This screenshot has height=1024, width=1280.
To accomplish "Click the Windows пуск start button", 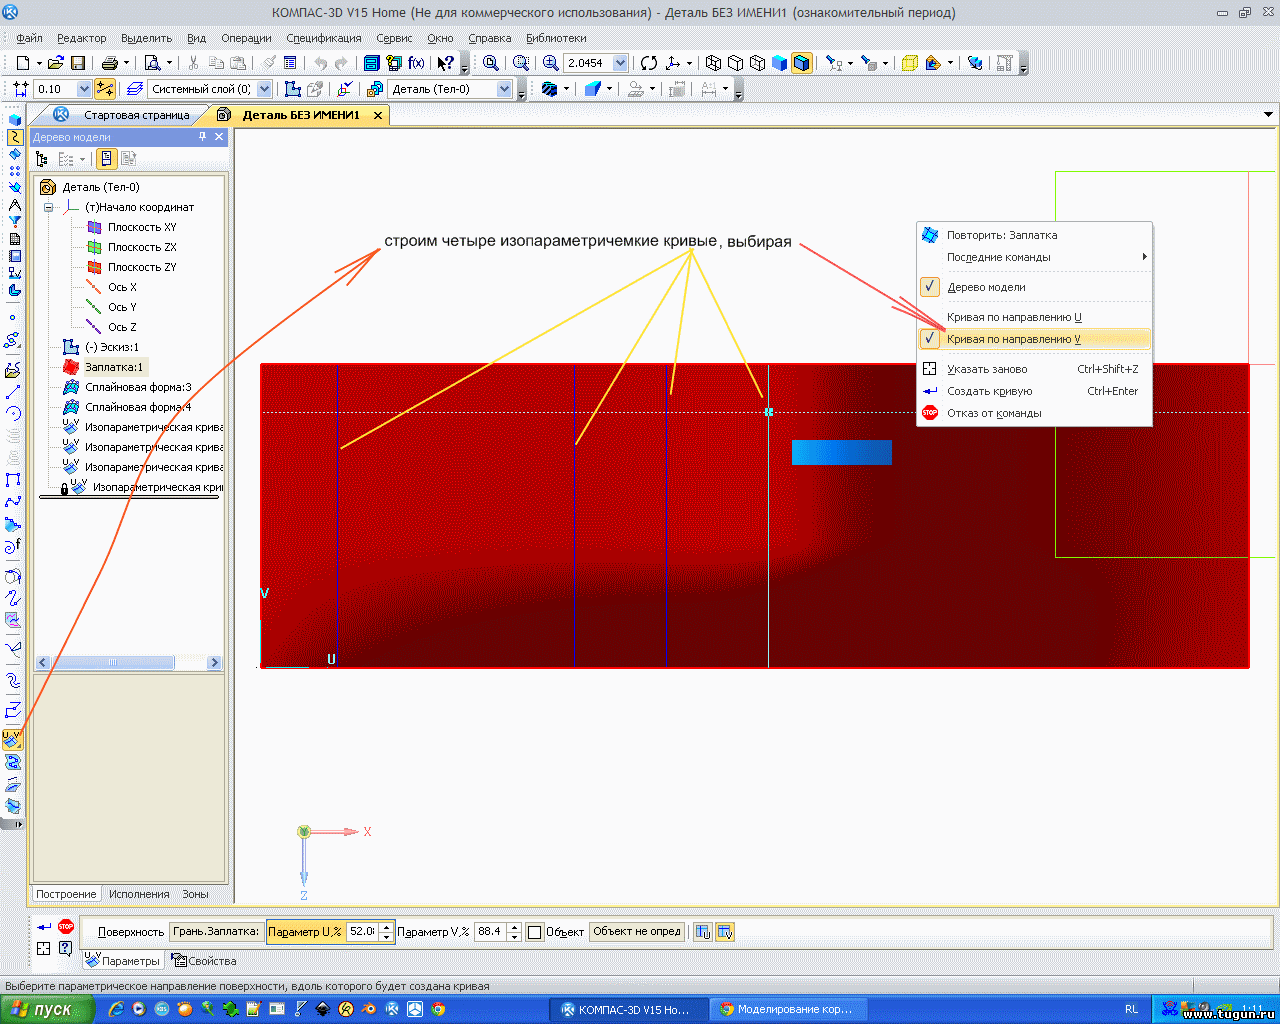I will (x=47, y=1009).
